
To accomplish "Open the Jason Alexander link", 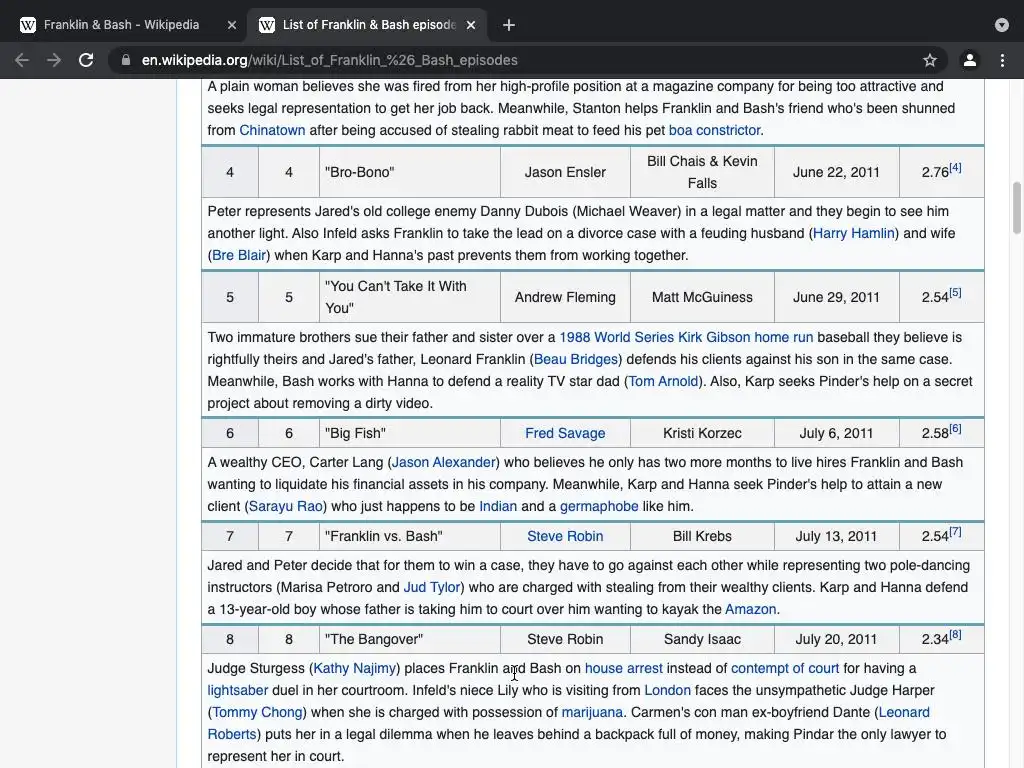I will 443,462.
